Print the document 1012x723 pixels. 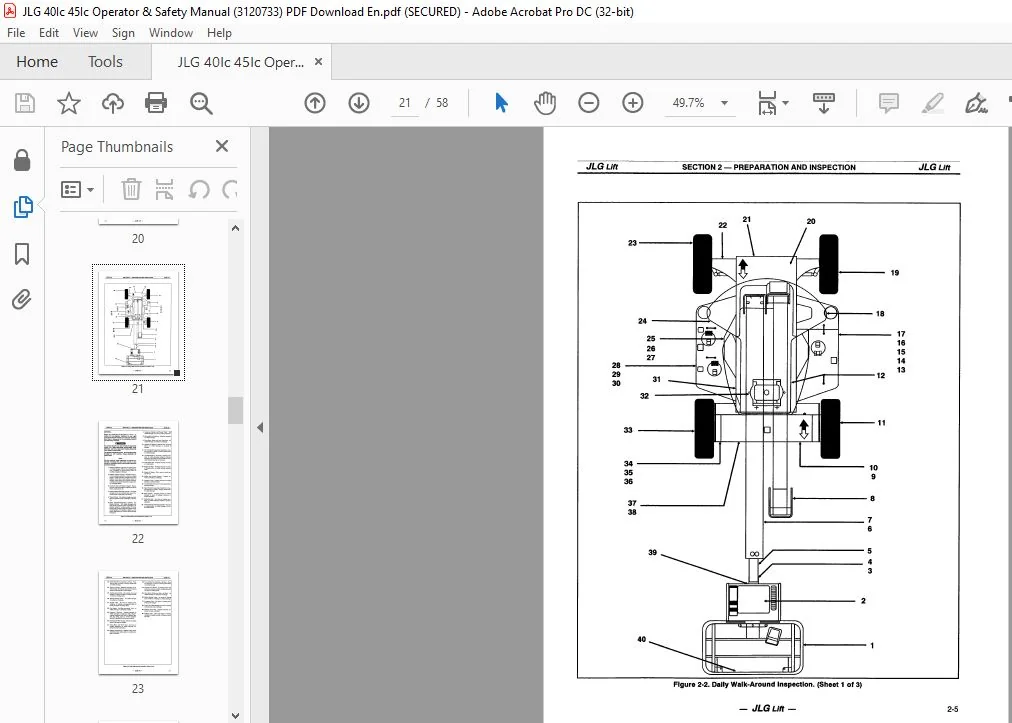(x=156, y=103)
